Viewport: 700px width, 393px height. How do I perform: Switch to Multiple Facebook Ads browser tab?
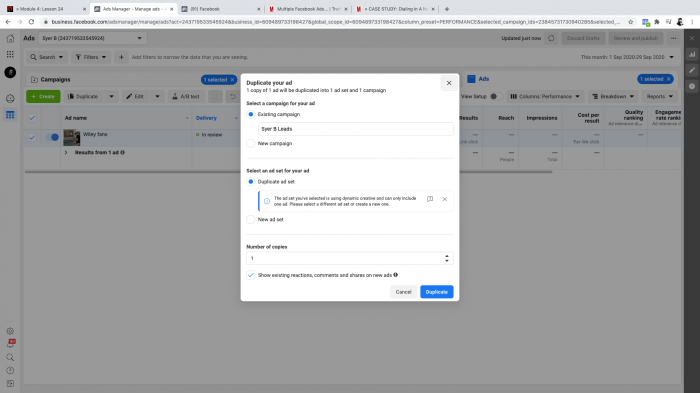click(308, 9)
